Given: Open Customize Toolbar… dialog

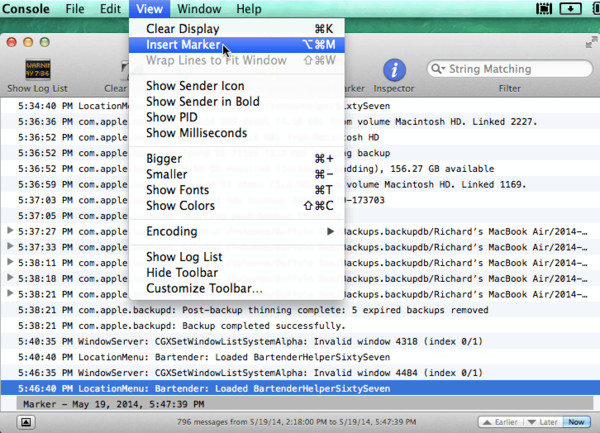Looking at the screenshot, I should 237,288.
